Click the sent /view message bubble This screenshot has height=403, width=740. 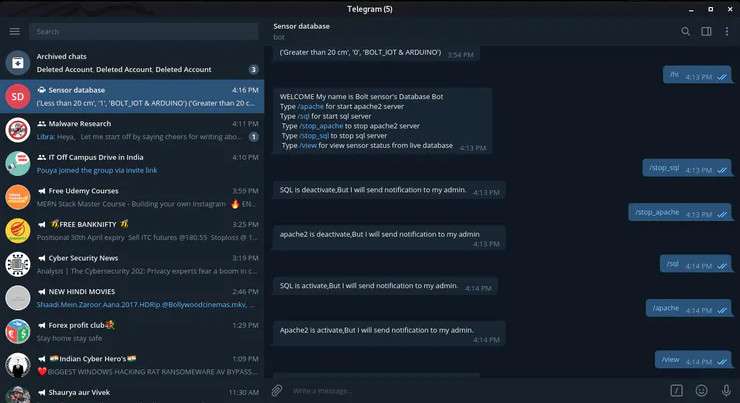693,360
